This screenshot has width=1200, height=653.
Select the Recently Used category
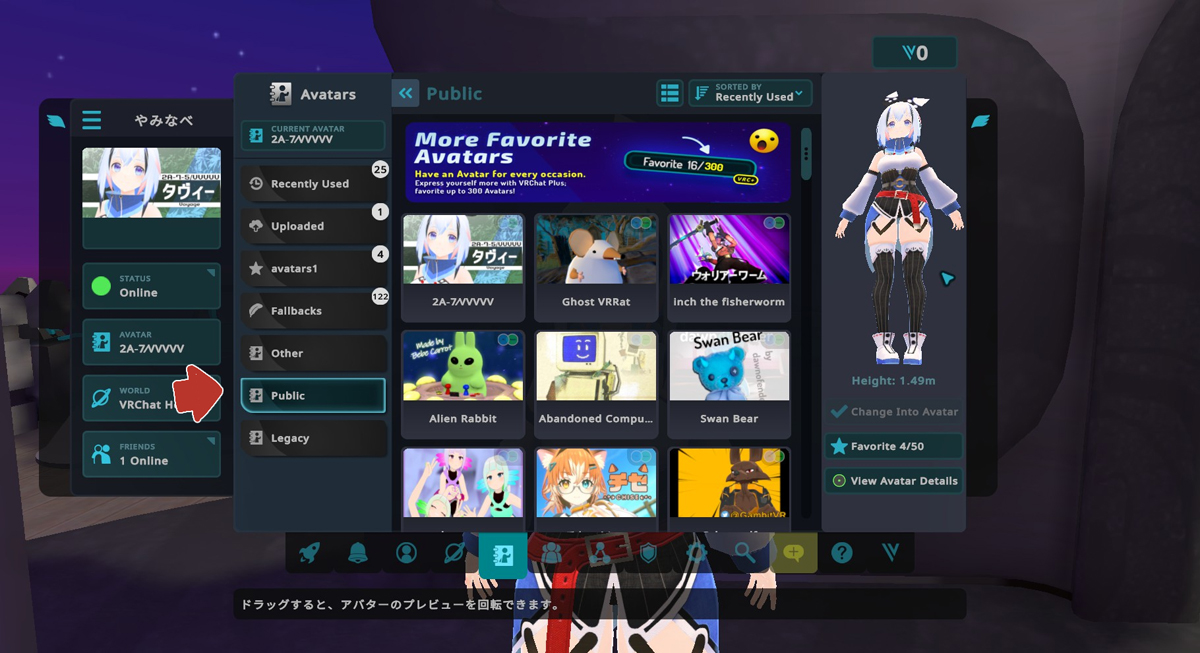point(313,184)
